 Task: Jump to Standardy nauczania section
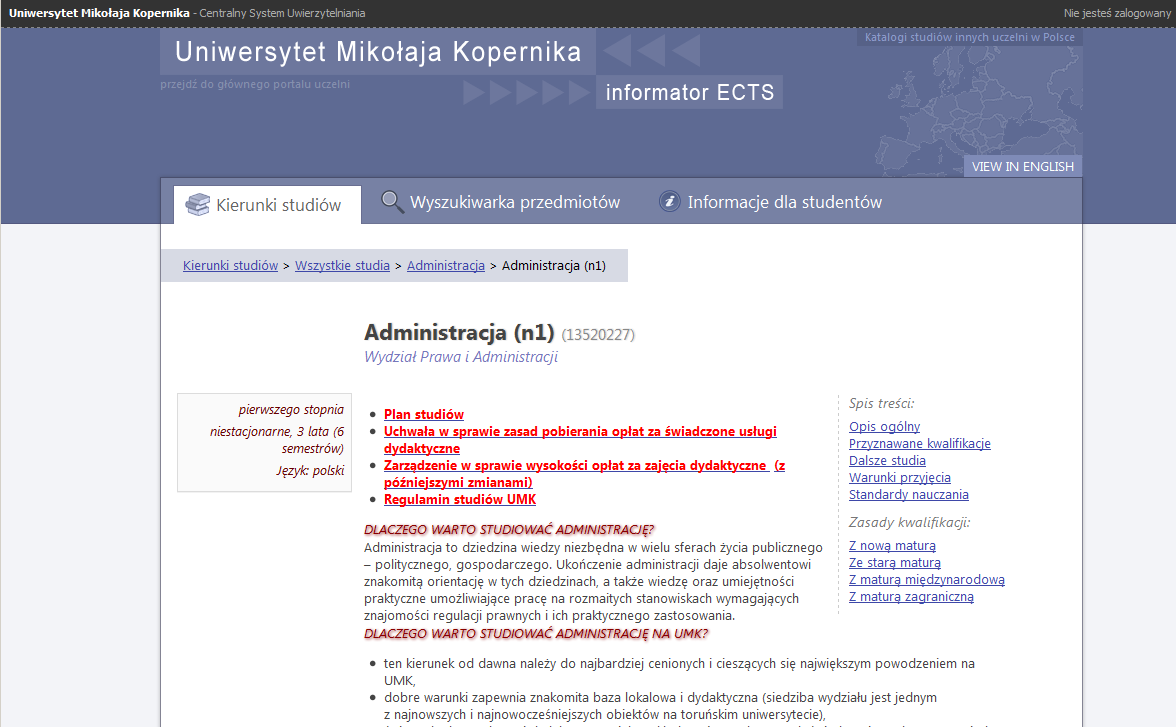click(908, 494)
